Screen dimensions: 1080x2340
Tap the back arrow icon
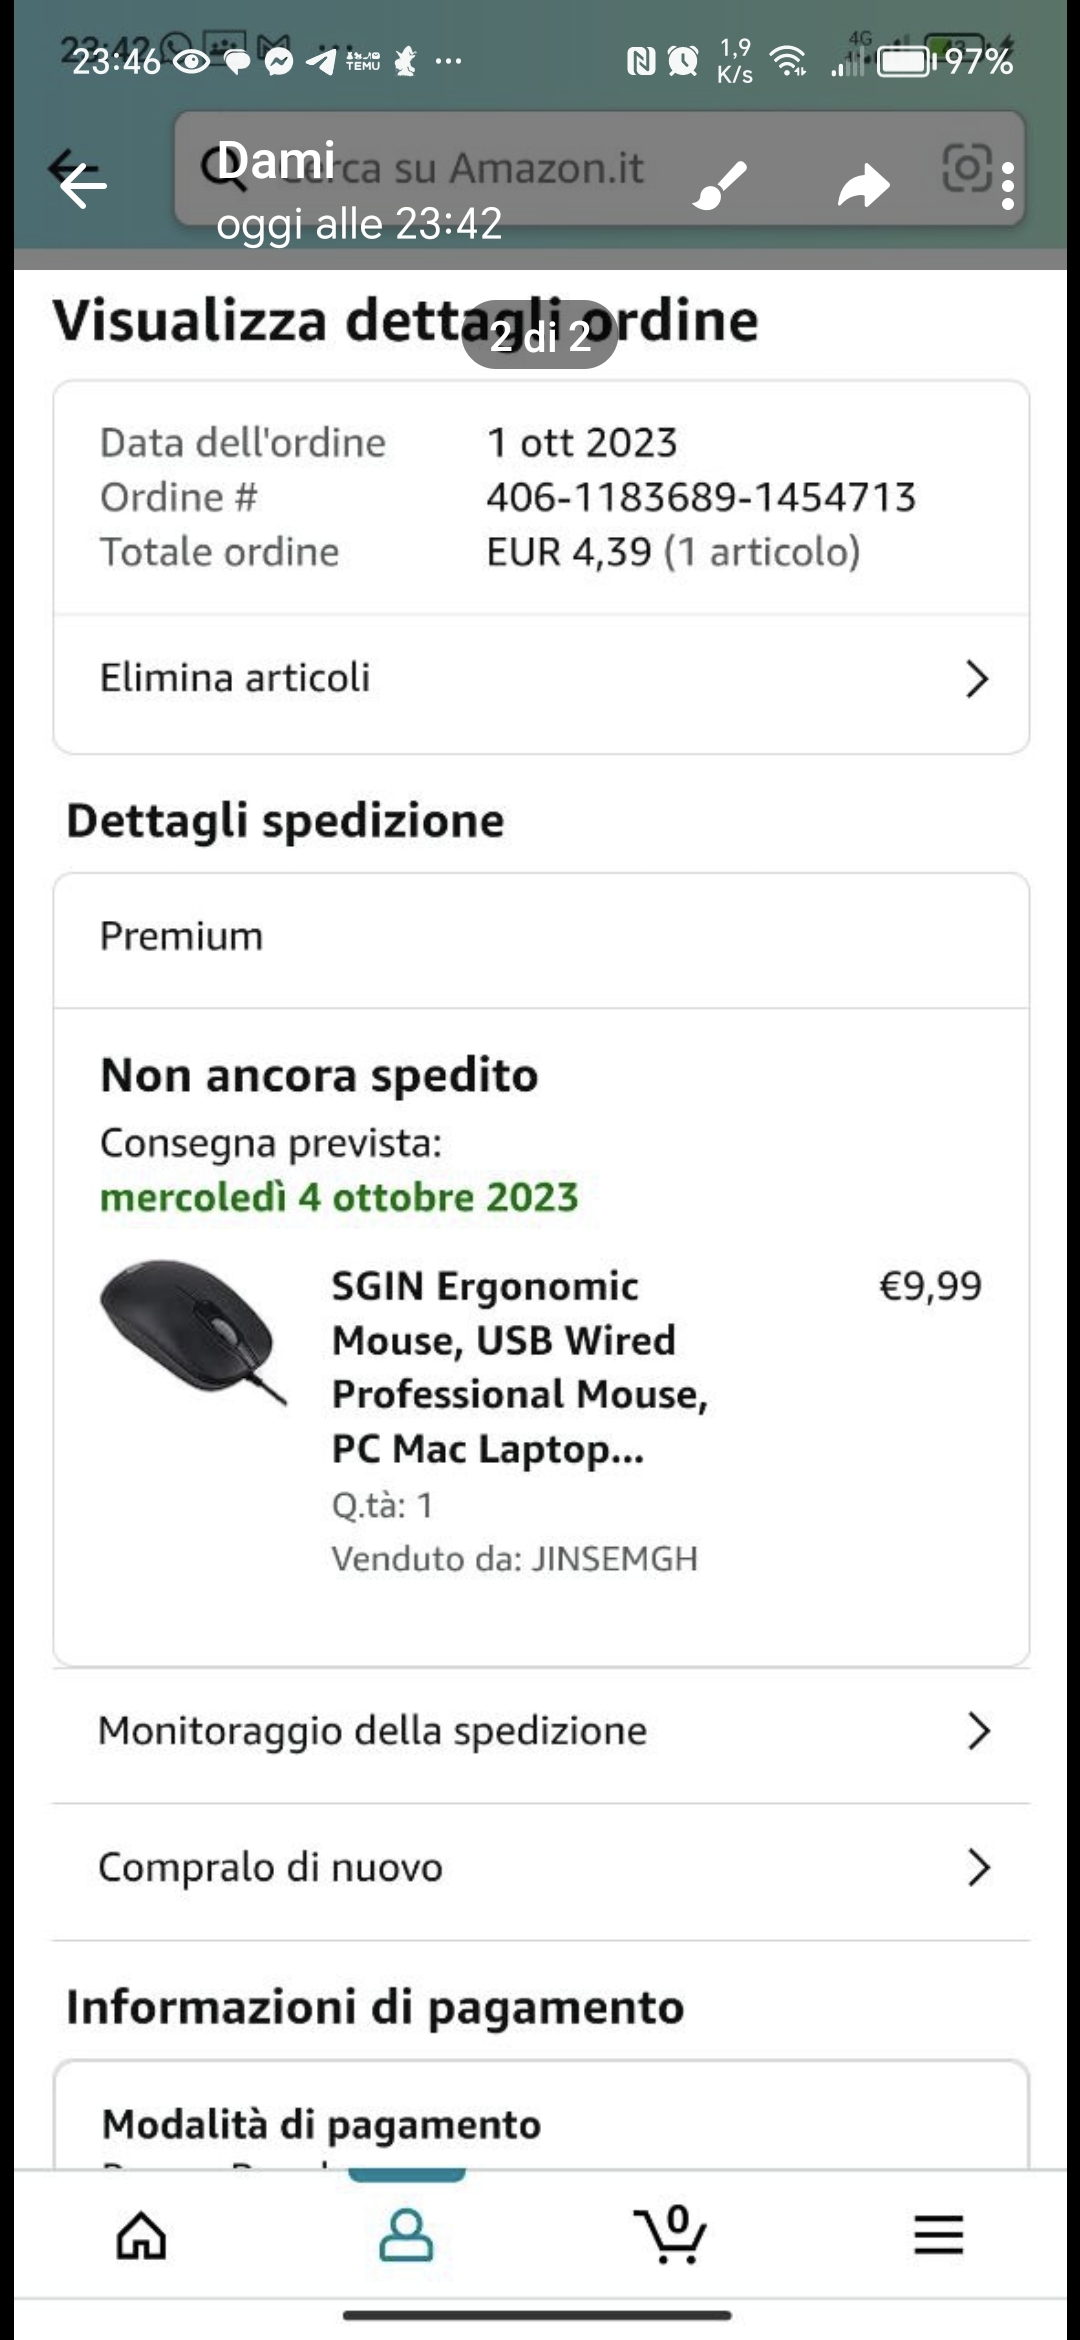[82, 185]
